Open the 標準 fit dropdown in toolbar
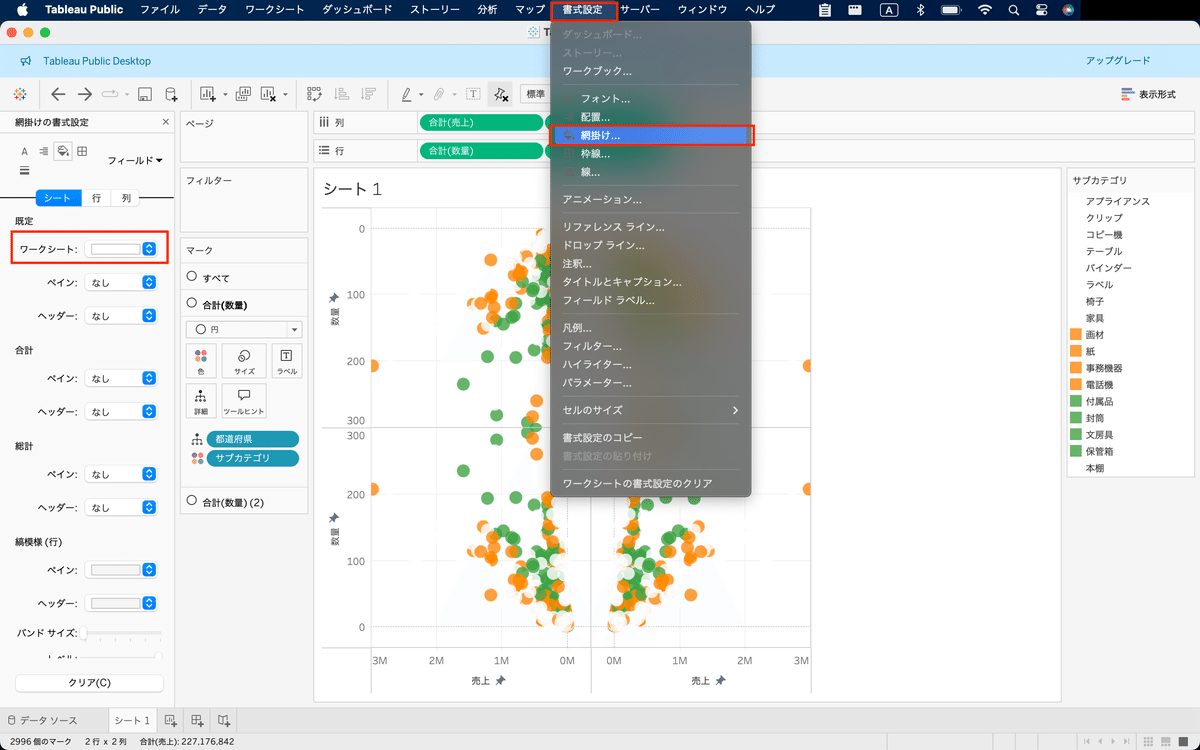The image size is (1200, 750). (x=537, y=94)
